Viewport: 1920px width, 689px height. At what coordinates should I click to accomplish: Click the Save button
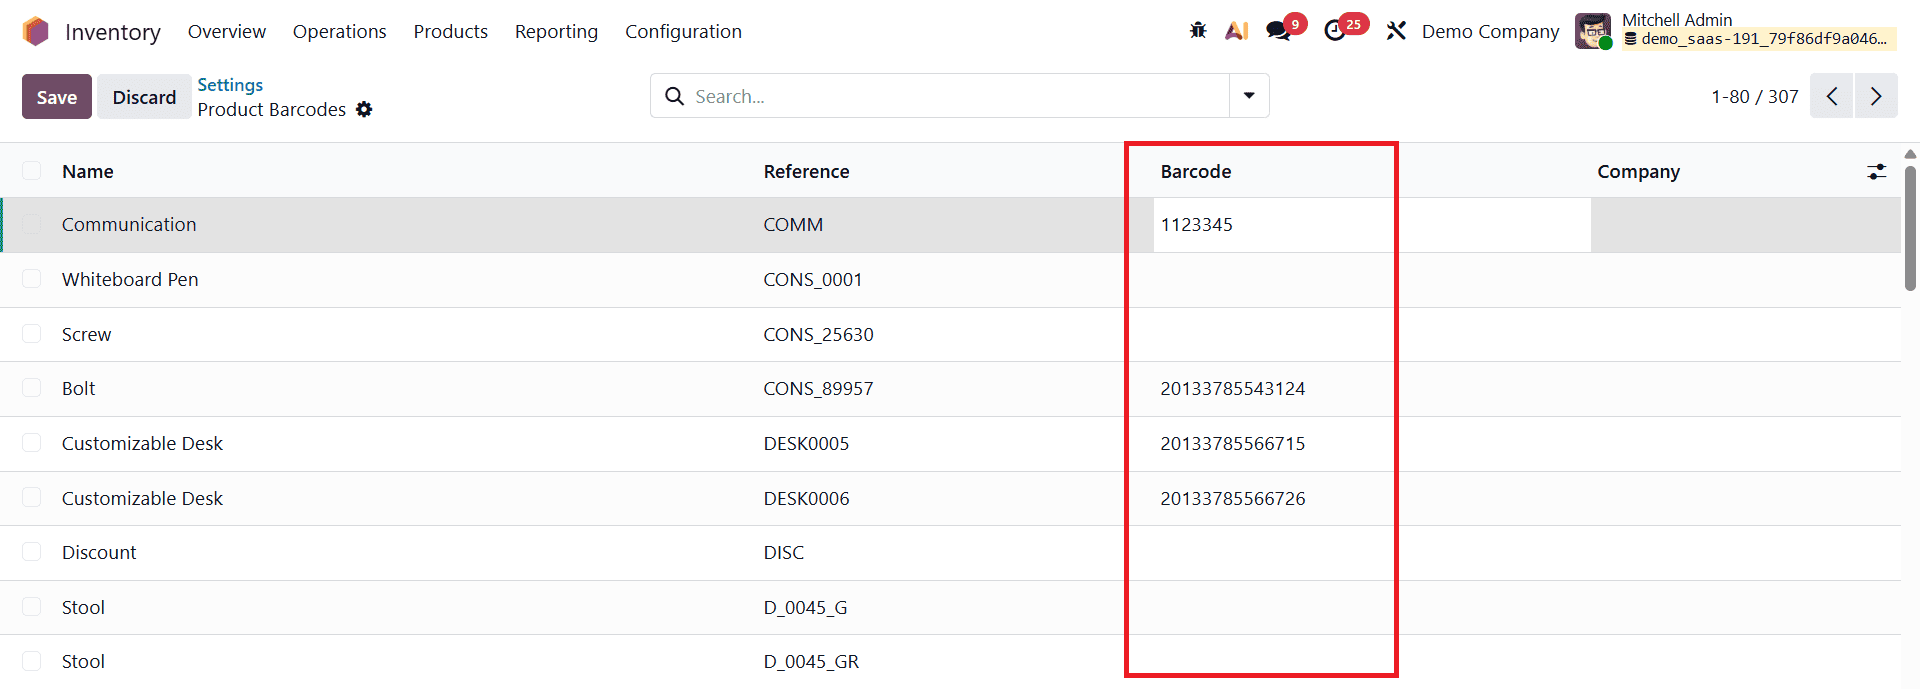pyautogui.click(x=57, y=97)
